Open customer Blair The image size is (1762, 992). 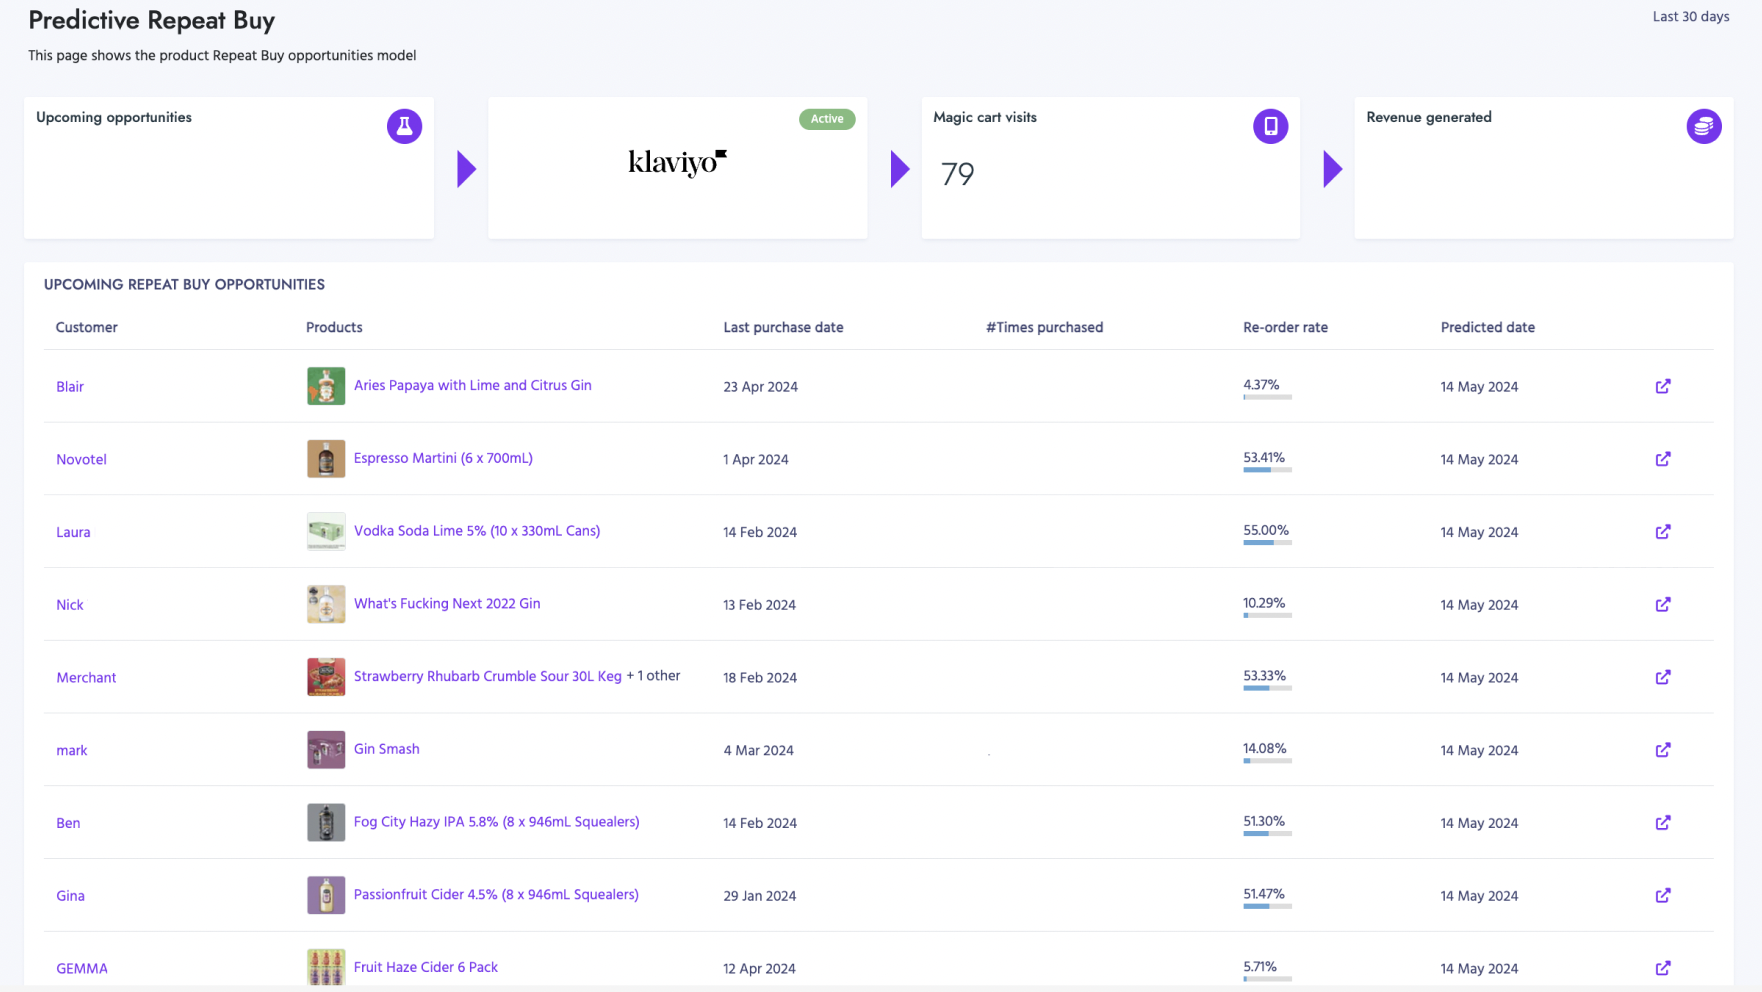70,387
